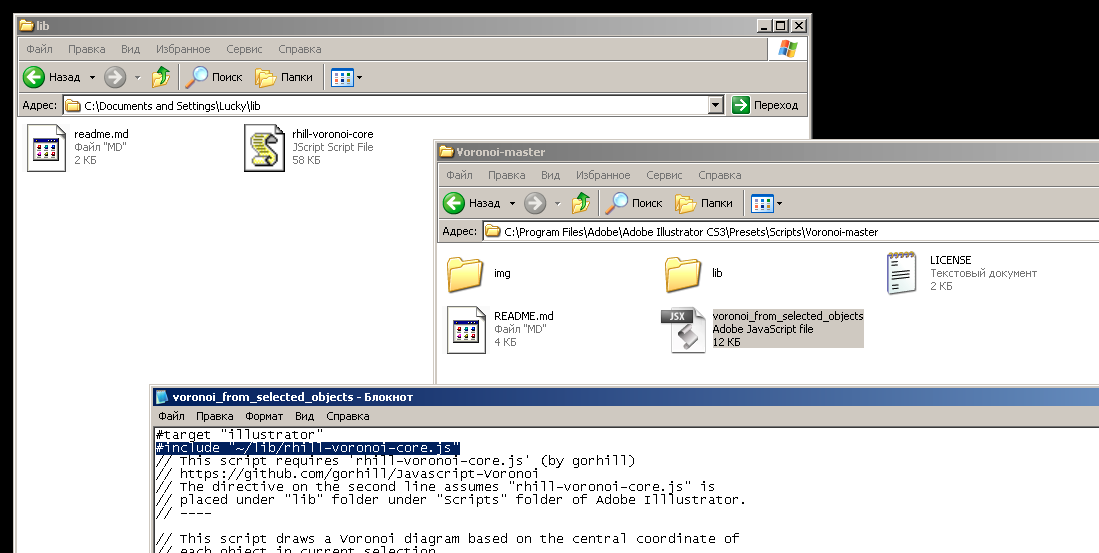Viewport: 1099px width, 553px height.
Task: Click the highlighted #include line in Notepad
Action: click(x=308, y=448)
